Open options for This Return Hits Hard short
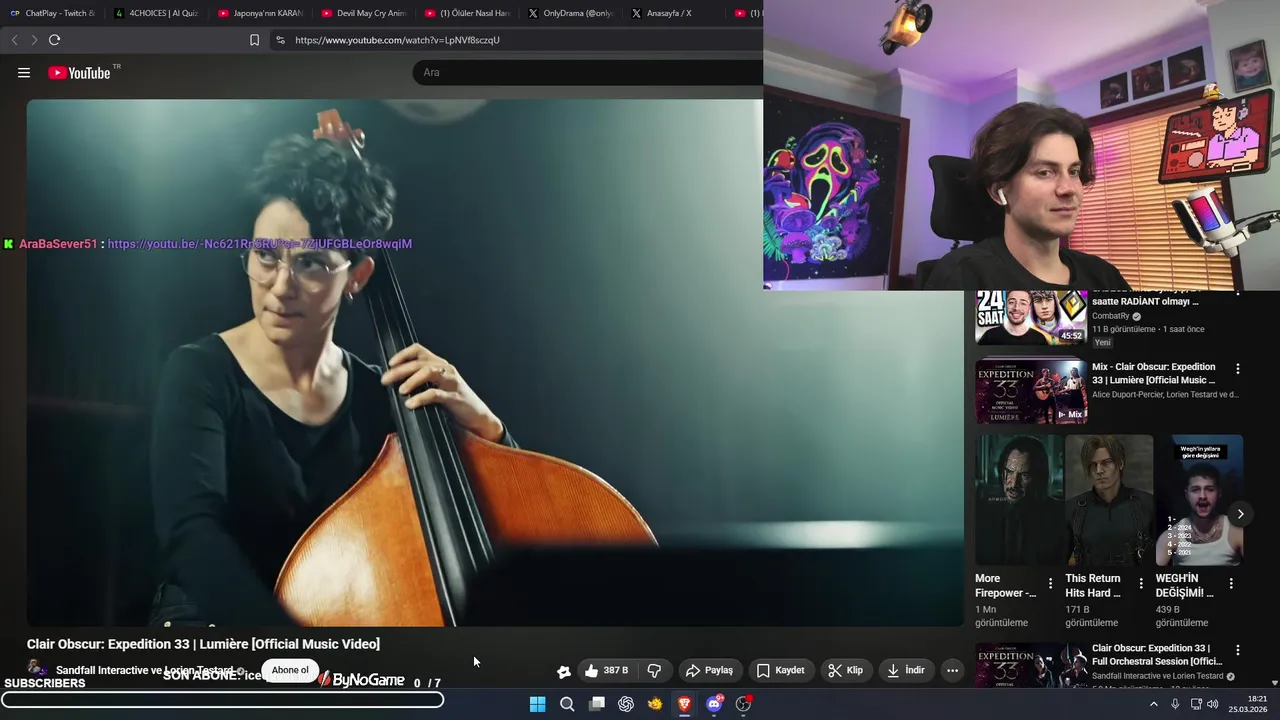 pyautogui.click(x=1141, y=583)
